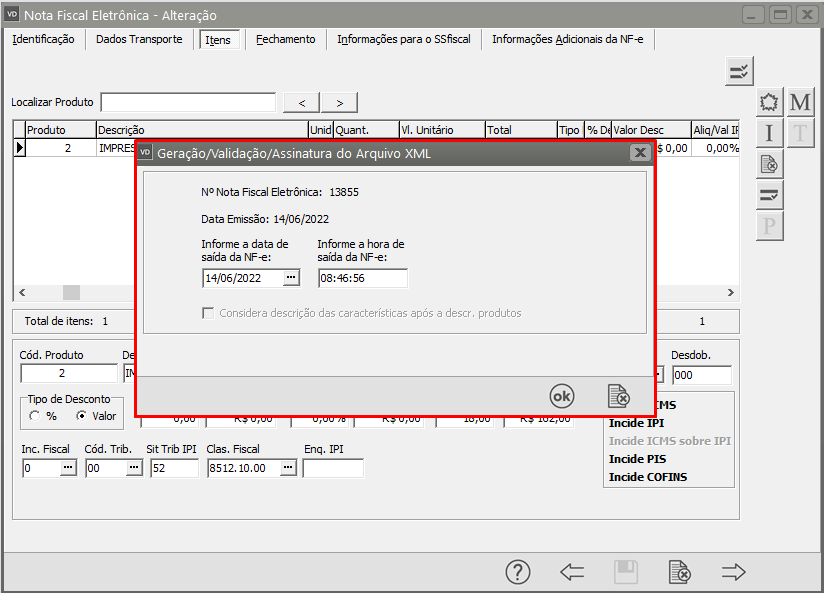Open Informações Adicionais da NF-e tab
Screen dimensions: 824x593
point(568,39)
